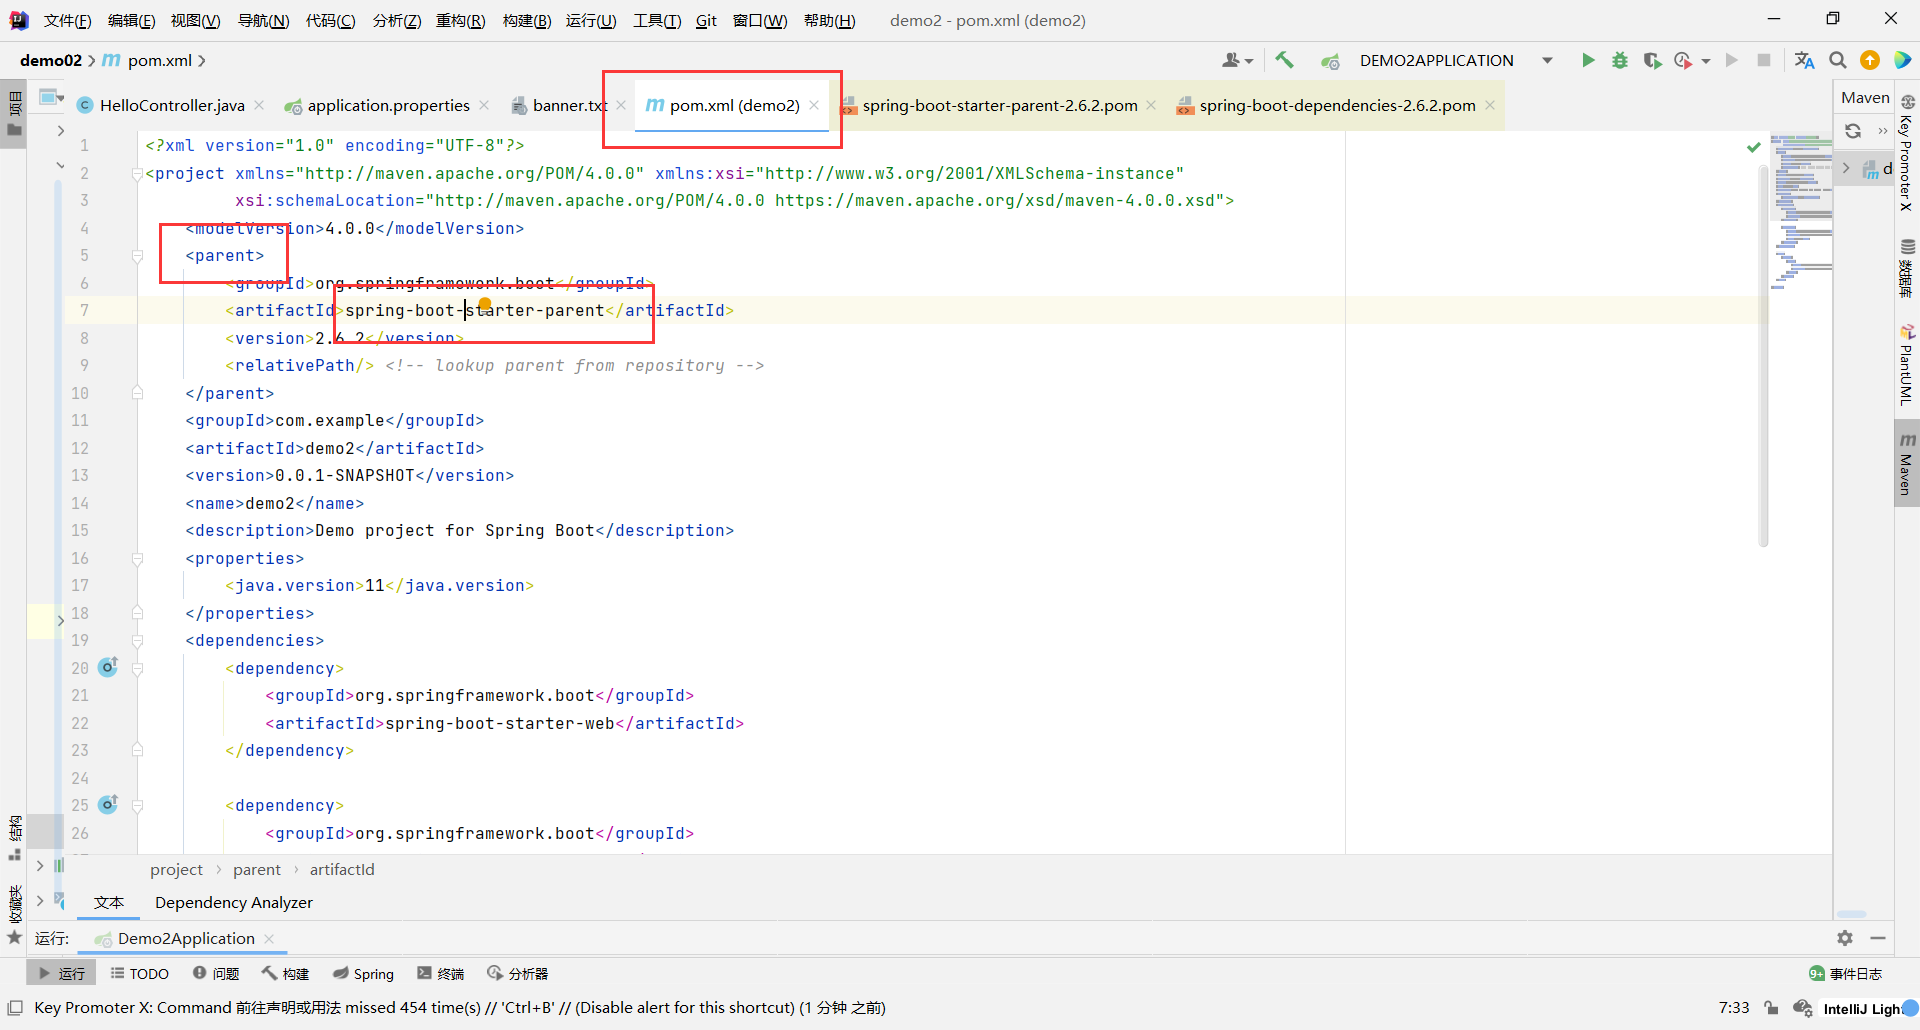Click the Build project hammer icon
Image resolution: width=1920 pixels, height=1030 pixels.
1285,60
